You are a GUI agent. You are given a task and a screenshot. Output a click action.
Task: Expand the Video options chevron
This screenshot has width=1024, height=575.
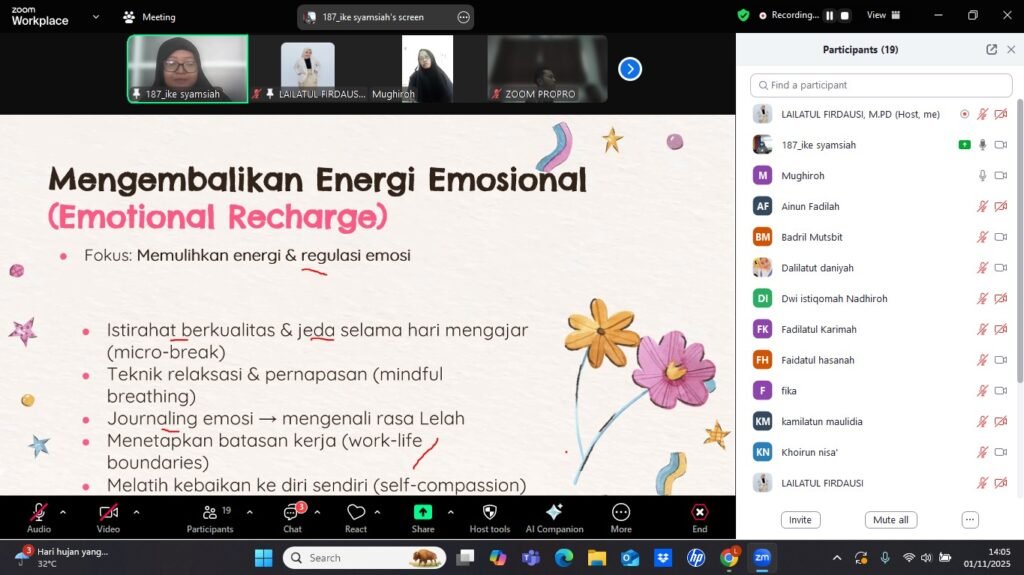point(136,512)
